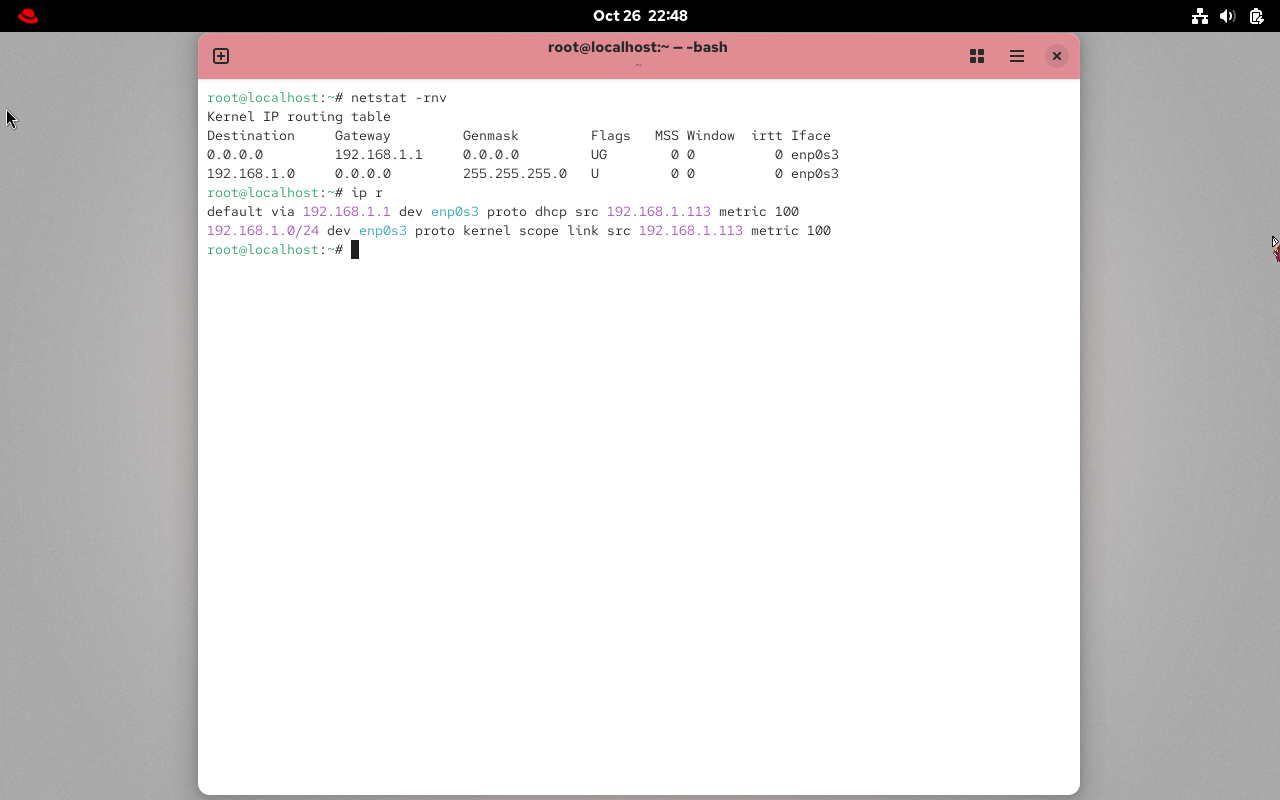This screenshot has height=800, width=1280.
Task: Open the calendar via Oct 26 22:48 clock
Action: coord(640,15)
